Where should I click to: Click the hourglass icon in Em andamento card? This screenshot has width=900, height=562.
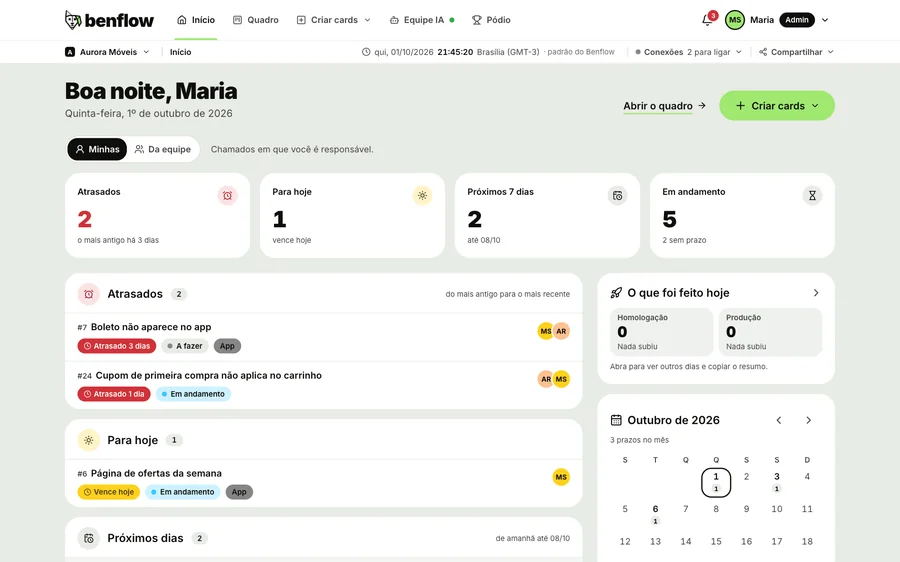pos(812,196)
